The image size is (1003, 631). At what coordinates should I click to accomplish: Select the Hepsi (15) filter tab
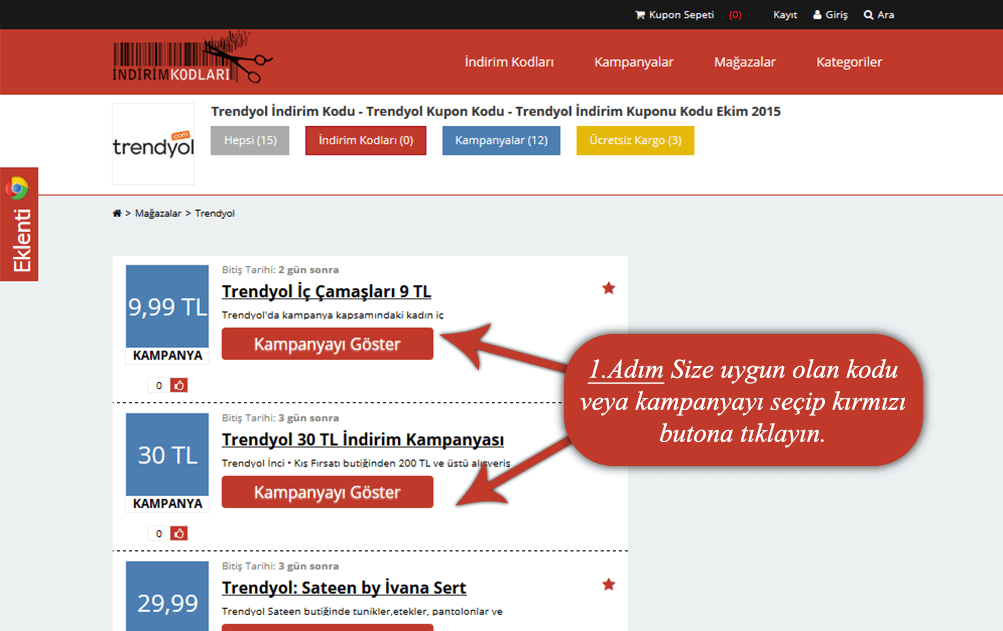250,140
